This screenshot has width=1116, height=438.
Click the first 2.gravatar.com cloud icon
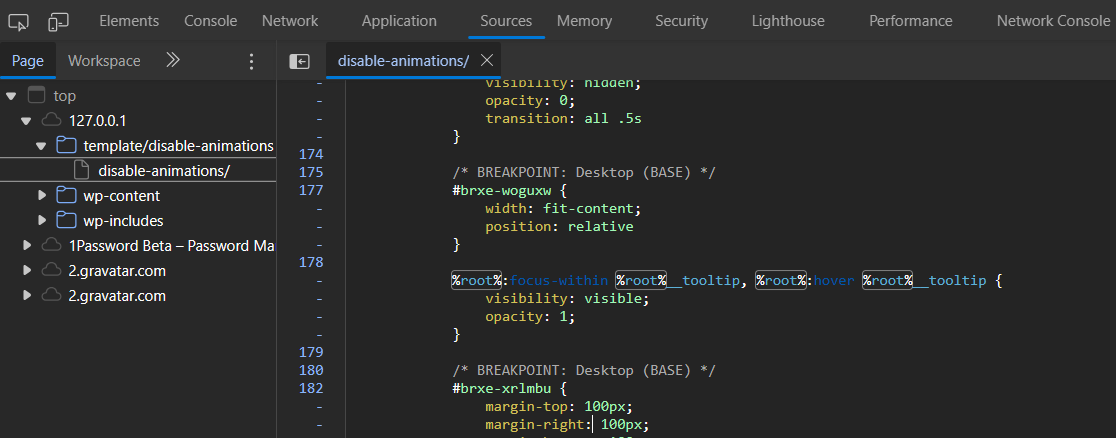(51, 271)
